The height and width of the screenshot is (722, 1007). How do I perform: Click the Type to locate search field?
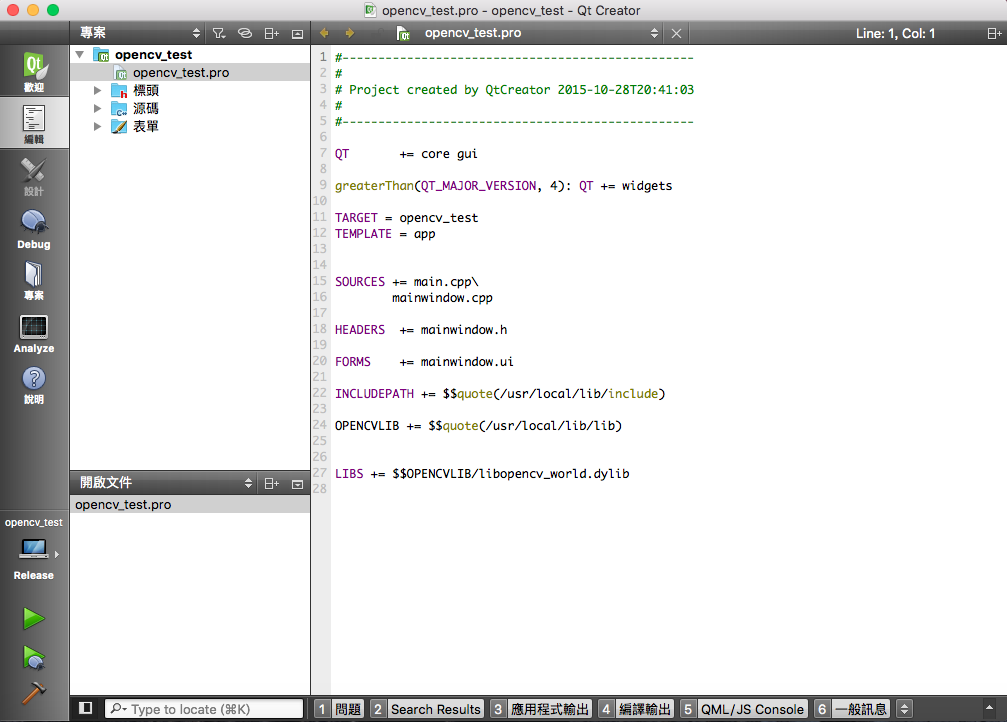click(204, 709)
